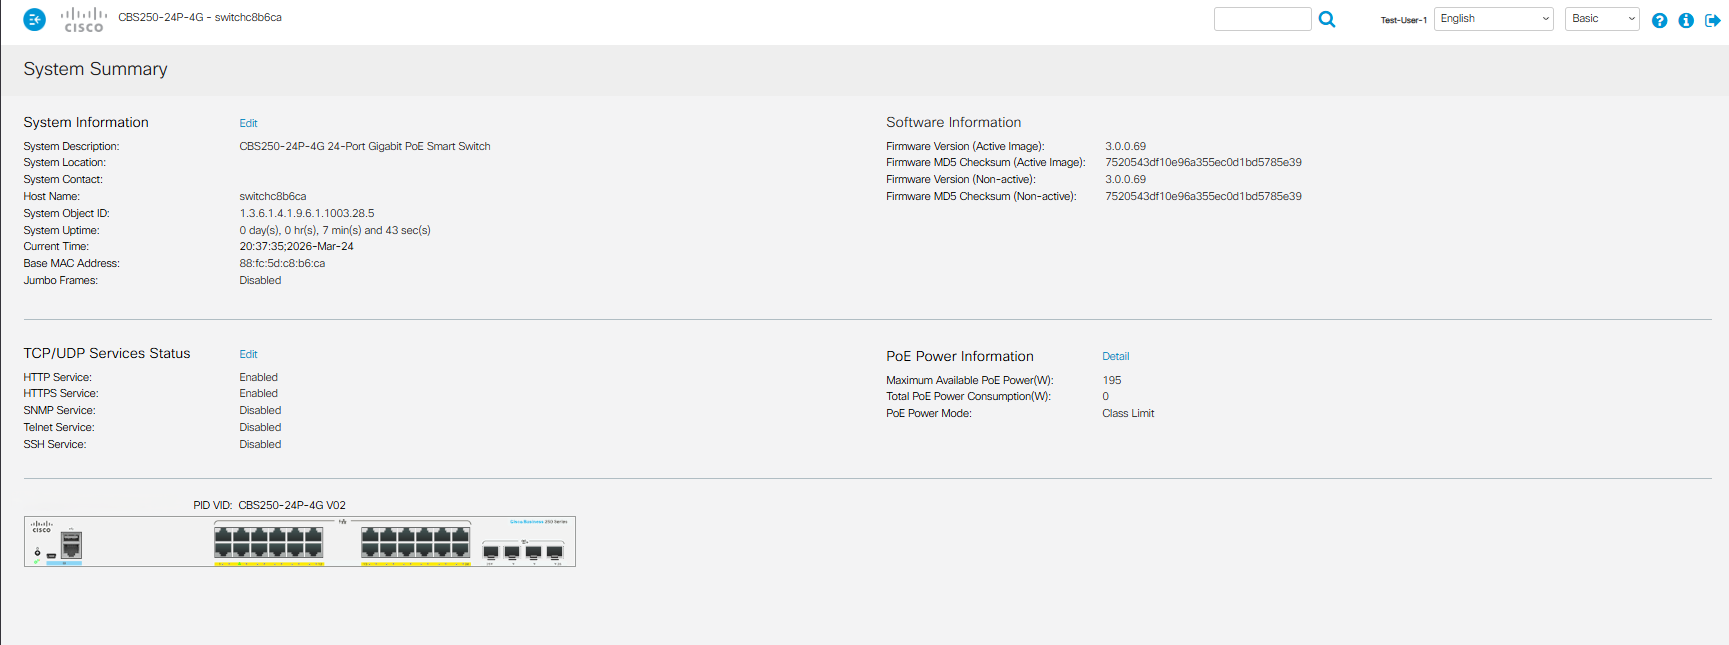Viewport: 1729px width, 645px height.
Task: Click the HTTP Service Enabled value
Action: pos(258,377)
